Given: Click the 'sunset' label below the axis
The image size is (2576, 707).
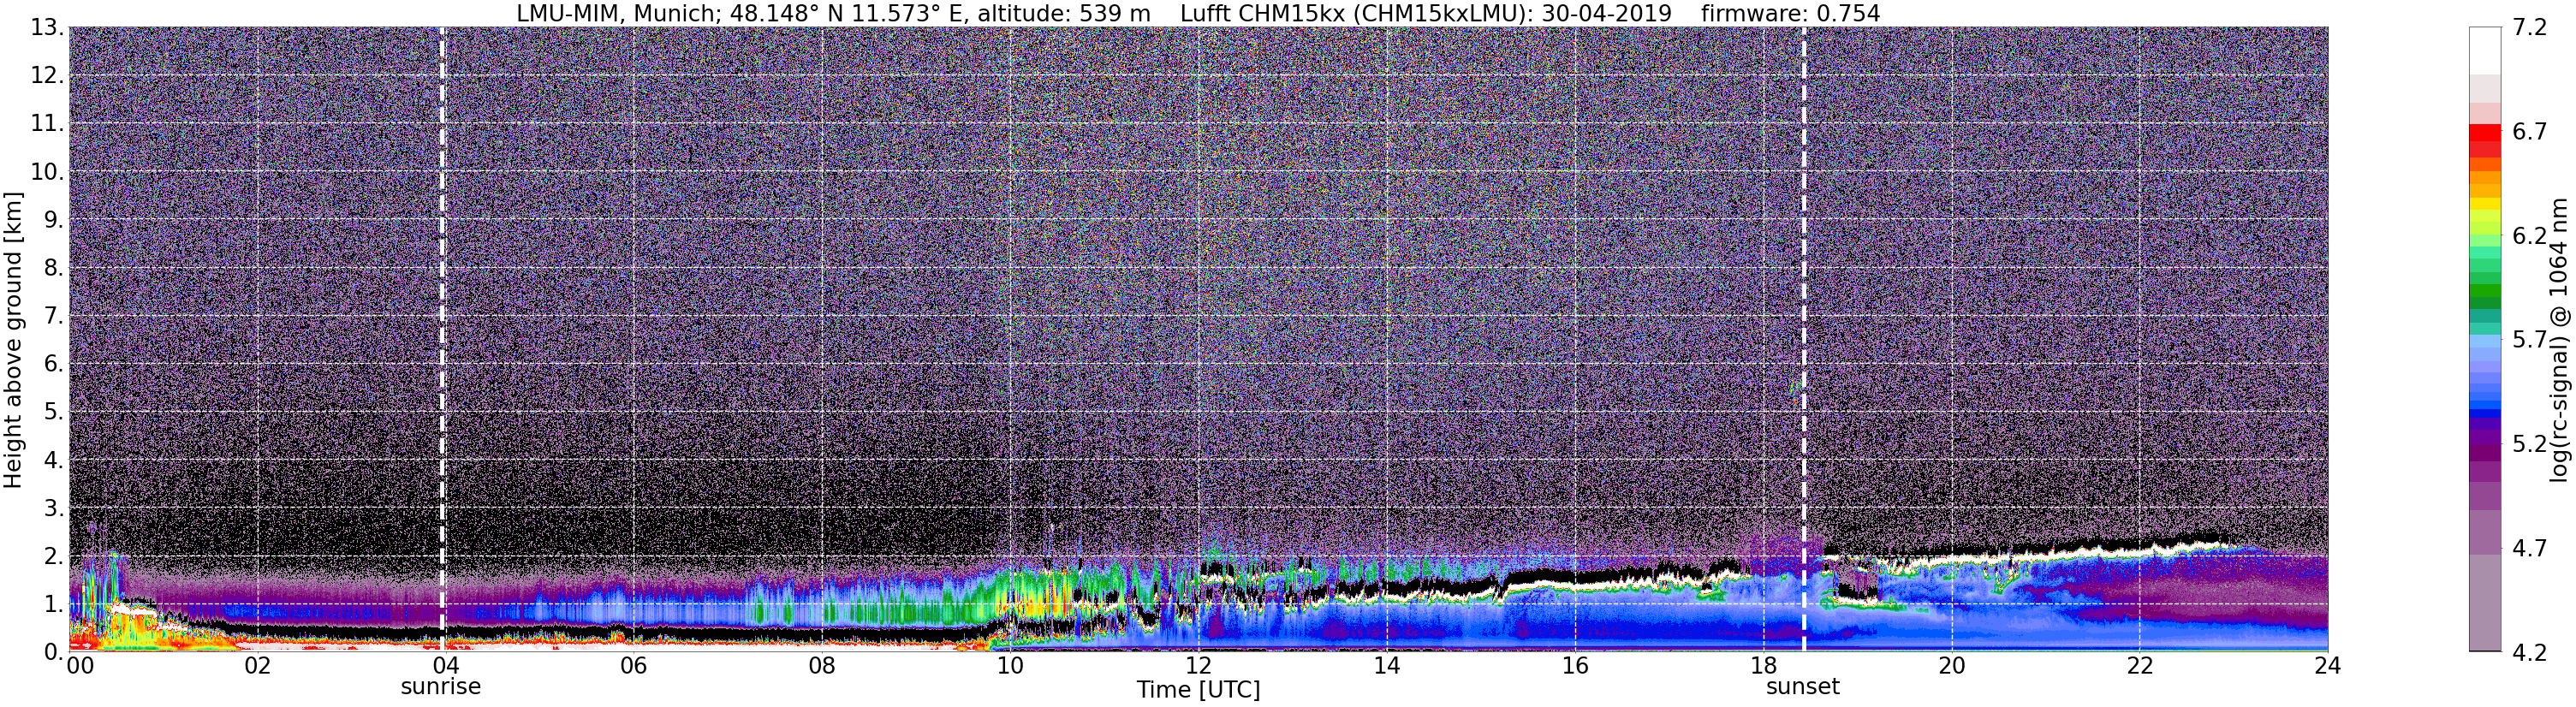Looking at the screenshot, I should pos(1803,687).
